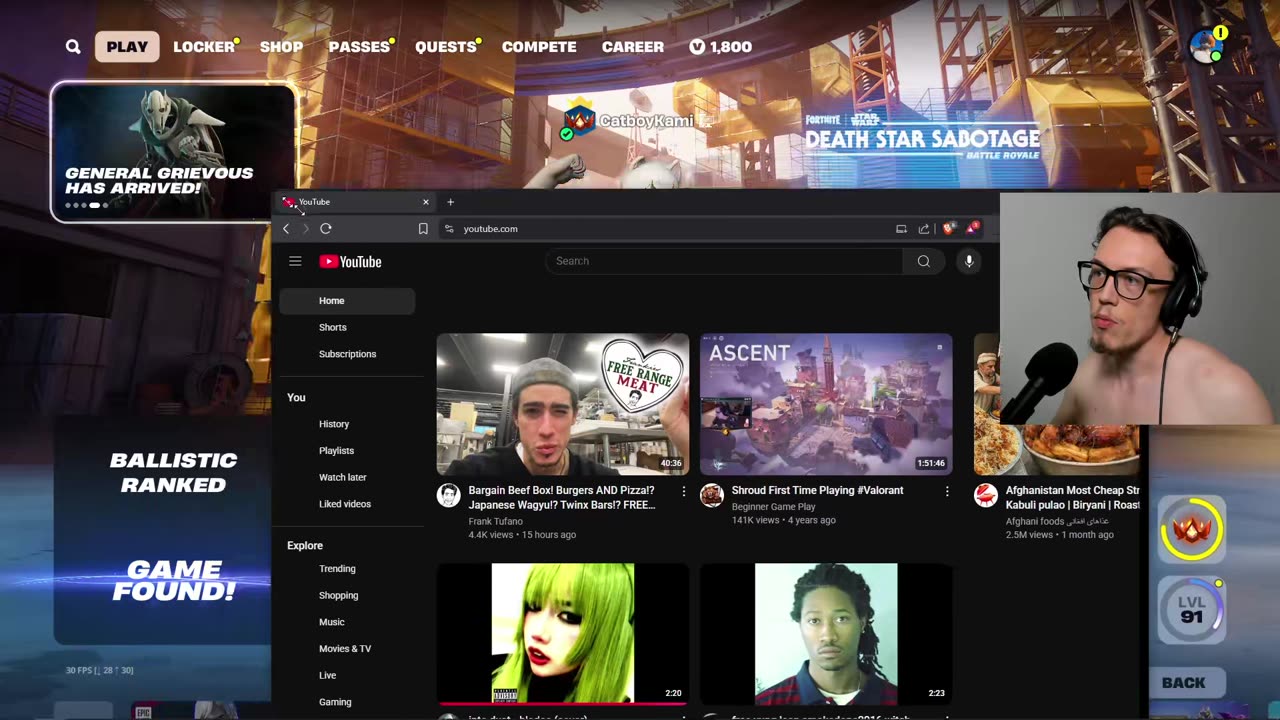This screenshot has height=720, width=1280.
Task: Click the share page icon in the address bar
Action: click(924, 229)
